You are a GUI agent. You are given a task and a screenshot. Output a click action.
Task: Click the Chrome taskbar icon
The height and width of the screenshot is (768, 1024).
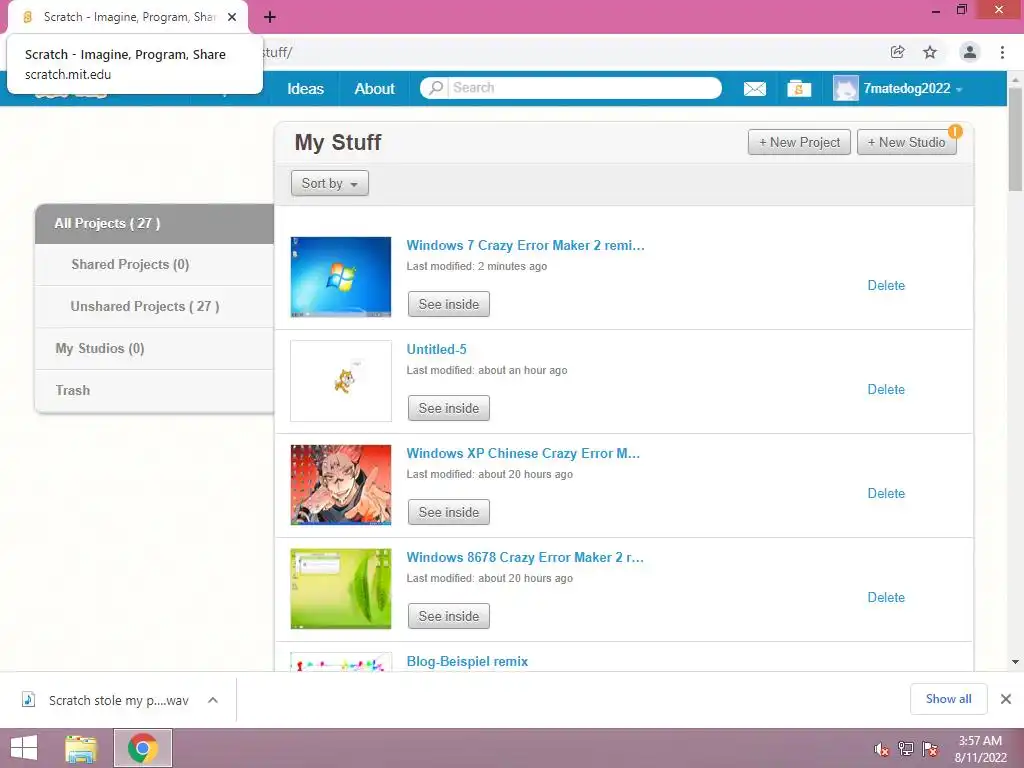pos(143,748)
